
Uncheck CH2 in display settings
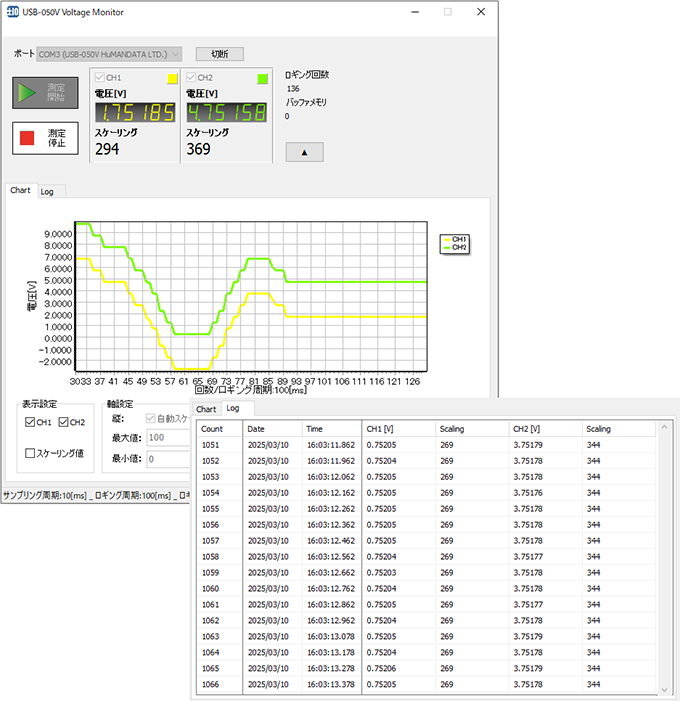[63, 422]
